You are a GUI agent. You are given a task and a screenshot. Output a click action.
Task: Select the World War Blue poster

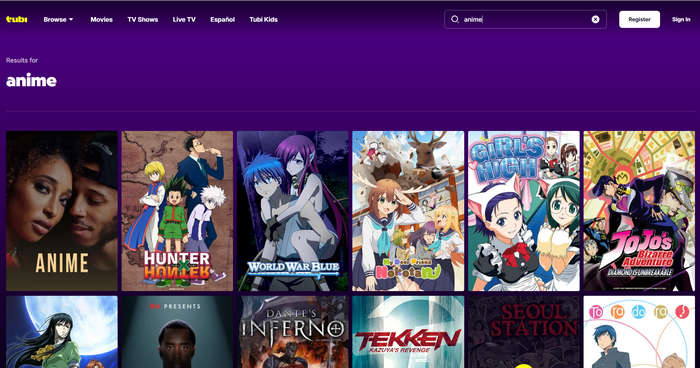[x=293, y=211]
